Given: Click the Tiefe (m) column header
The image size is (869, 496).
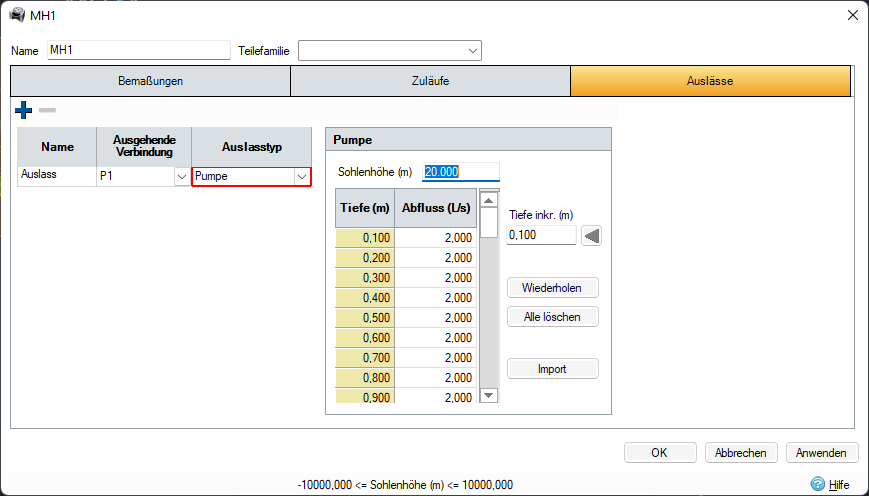Looking at the screenshot, I should 365,208.
